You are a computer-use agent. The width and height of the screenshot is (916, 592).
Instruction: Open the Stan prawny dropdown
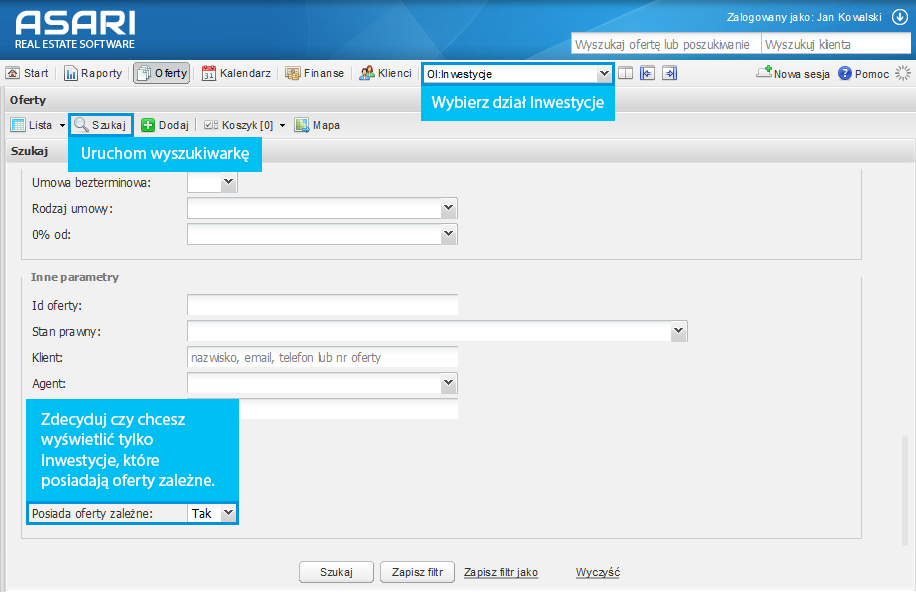(x=679, y=331)
